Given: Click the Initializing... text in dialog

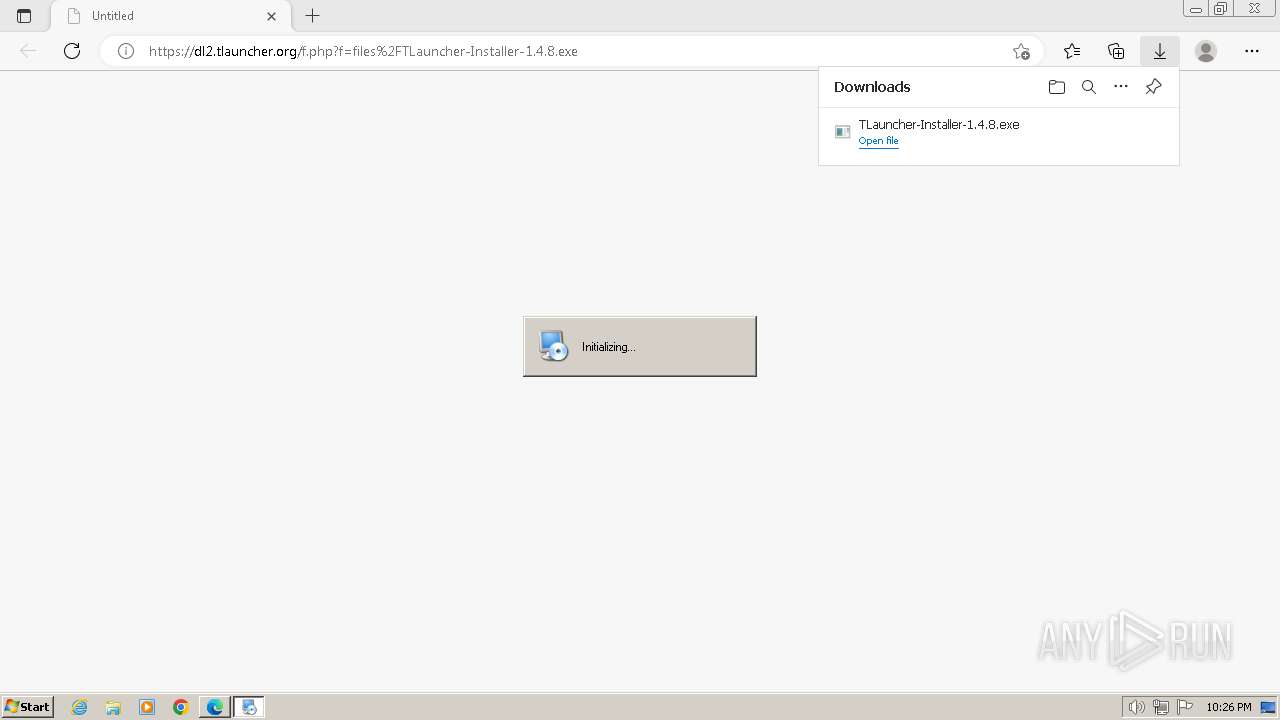Looking at the screenshot, I should point(608,347).
